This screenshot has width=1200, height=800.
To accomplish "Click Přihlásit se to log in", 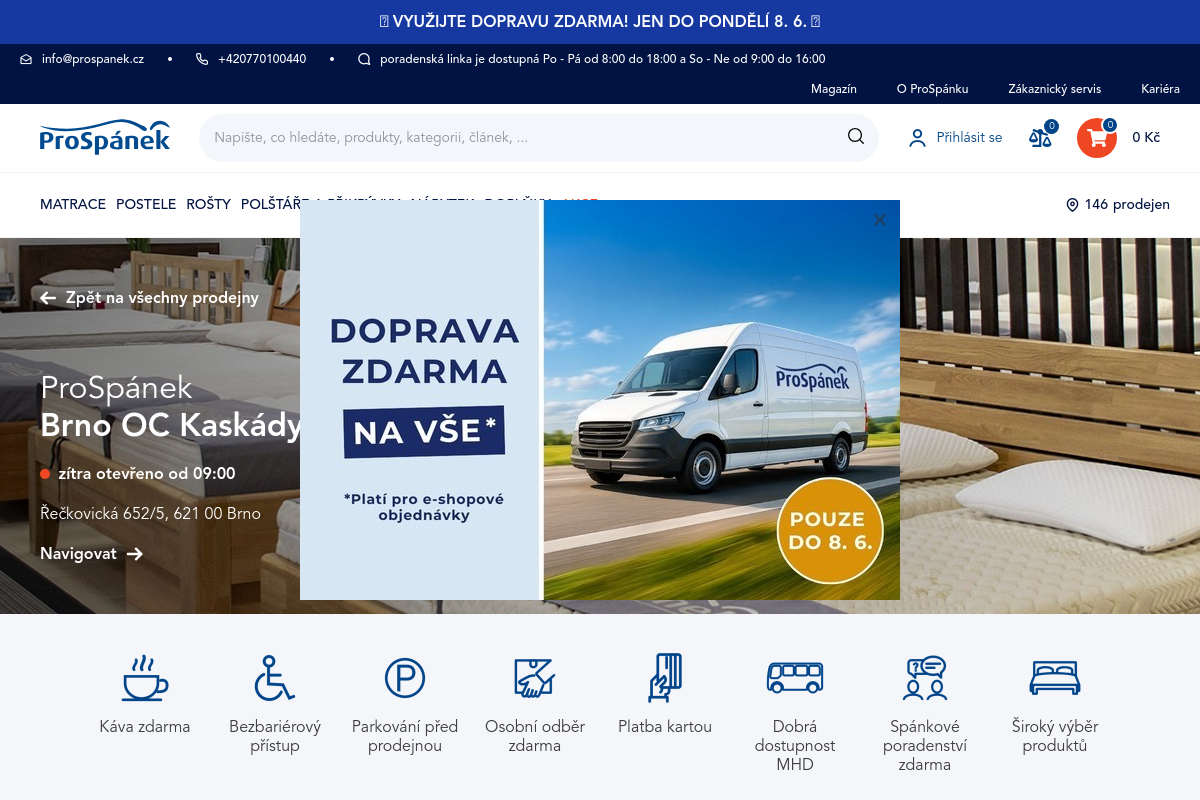I will click(x=969, y=138).
